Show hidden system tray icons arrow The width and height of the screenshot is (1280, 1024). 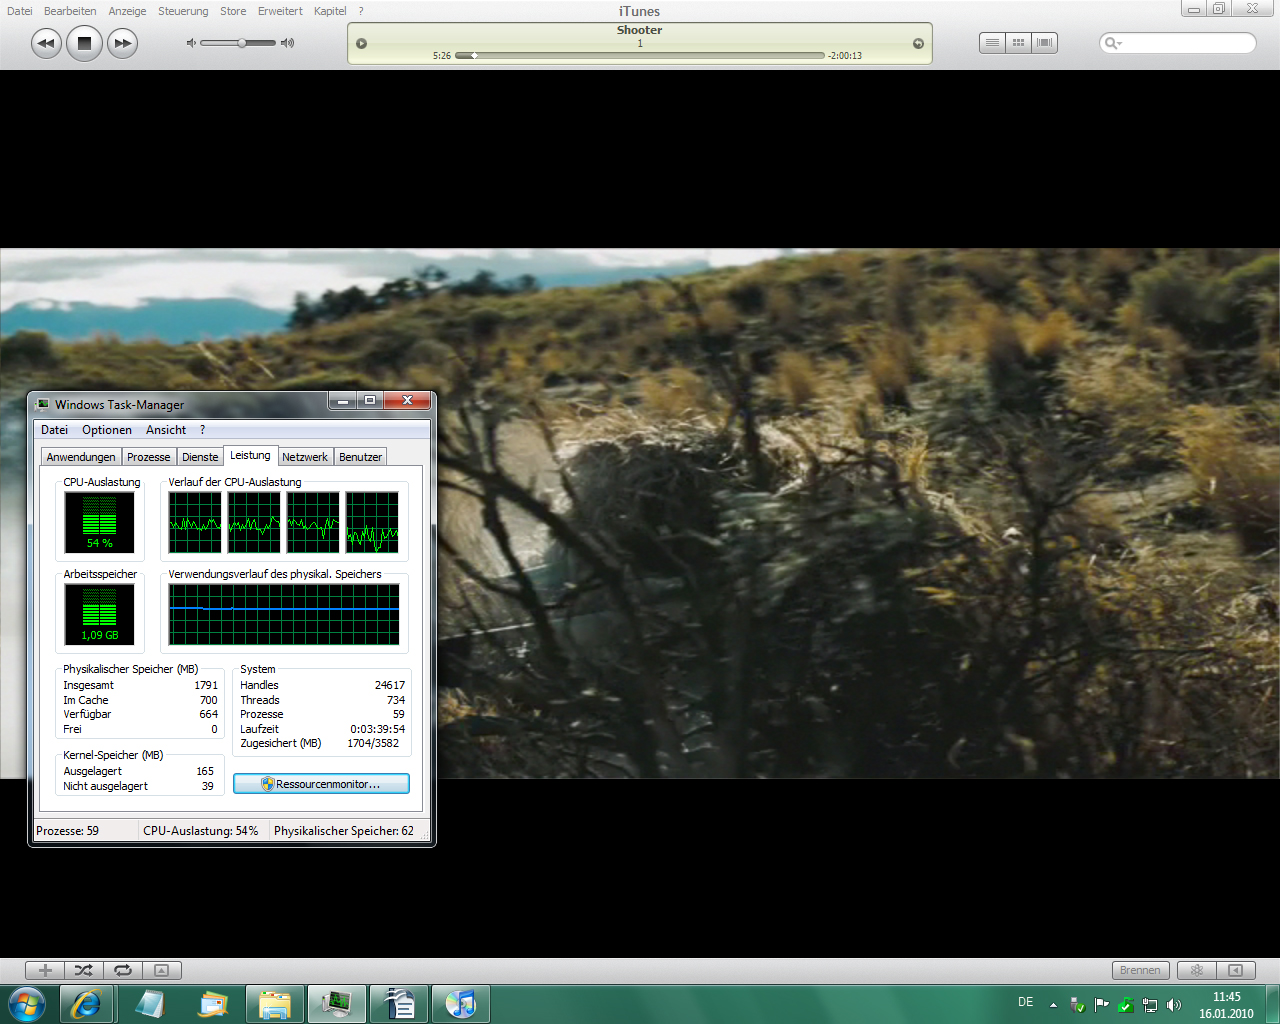[1053, 1004]
